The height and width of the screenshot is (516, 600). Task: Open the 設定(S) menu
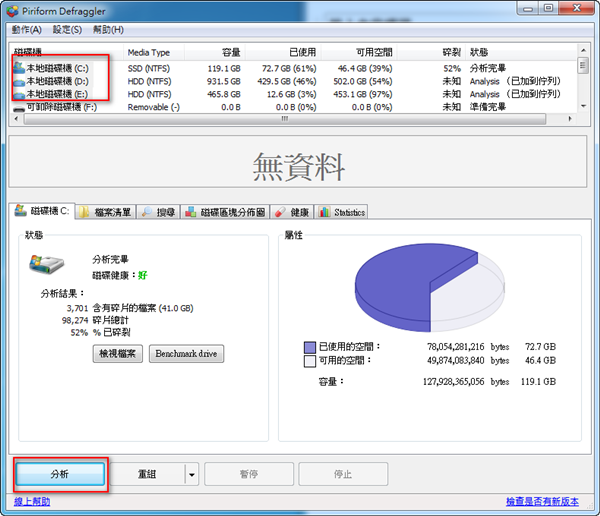point(67,29)
